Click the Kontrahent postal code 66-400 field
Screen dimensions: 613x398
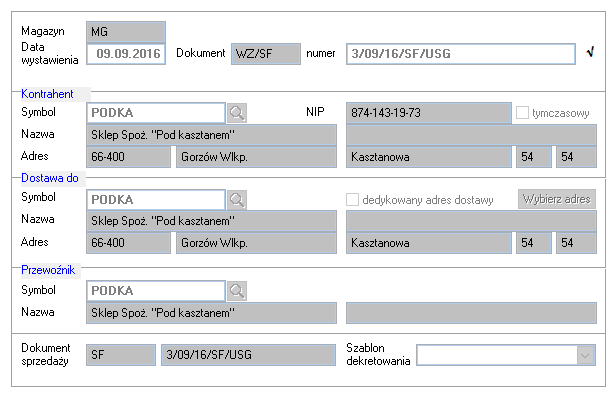point(128,157)
